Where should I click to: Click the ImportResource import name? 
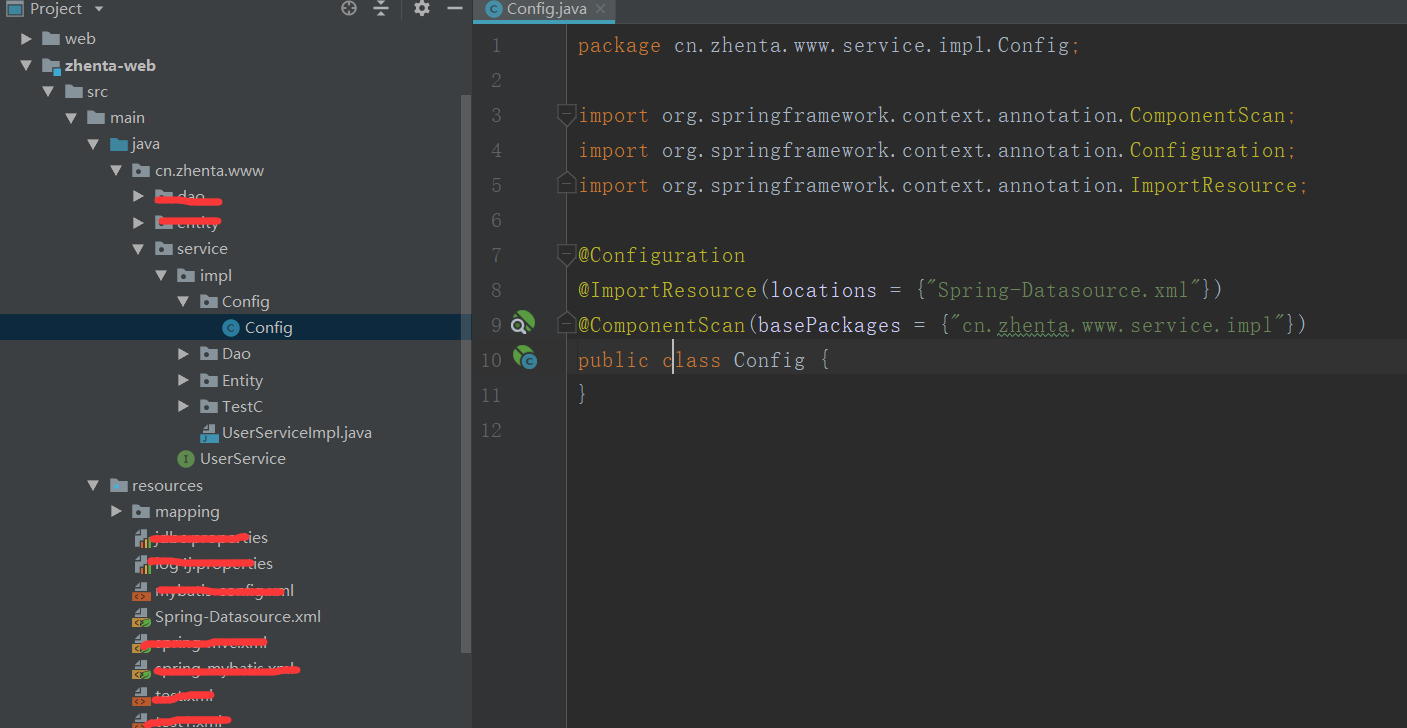(x=1213, y=186)
